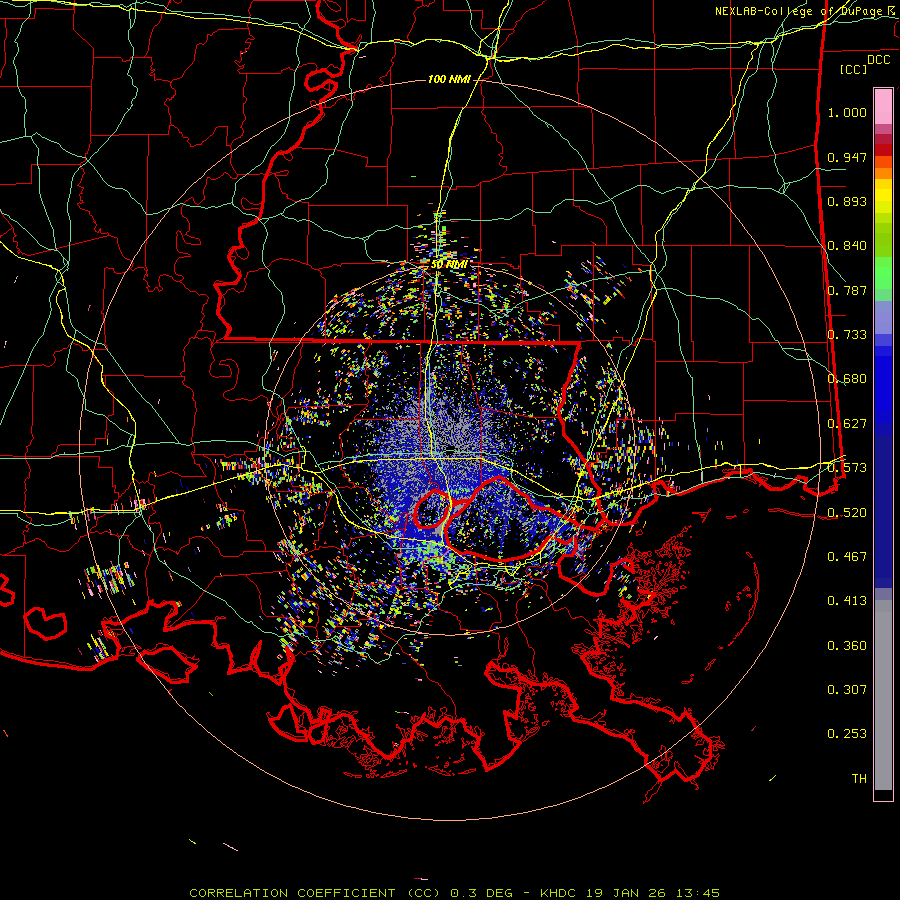900x900 pixels.
Task: Pick the pink swatch at the scale top
Action: click(883, 106)
